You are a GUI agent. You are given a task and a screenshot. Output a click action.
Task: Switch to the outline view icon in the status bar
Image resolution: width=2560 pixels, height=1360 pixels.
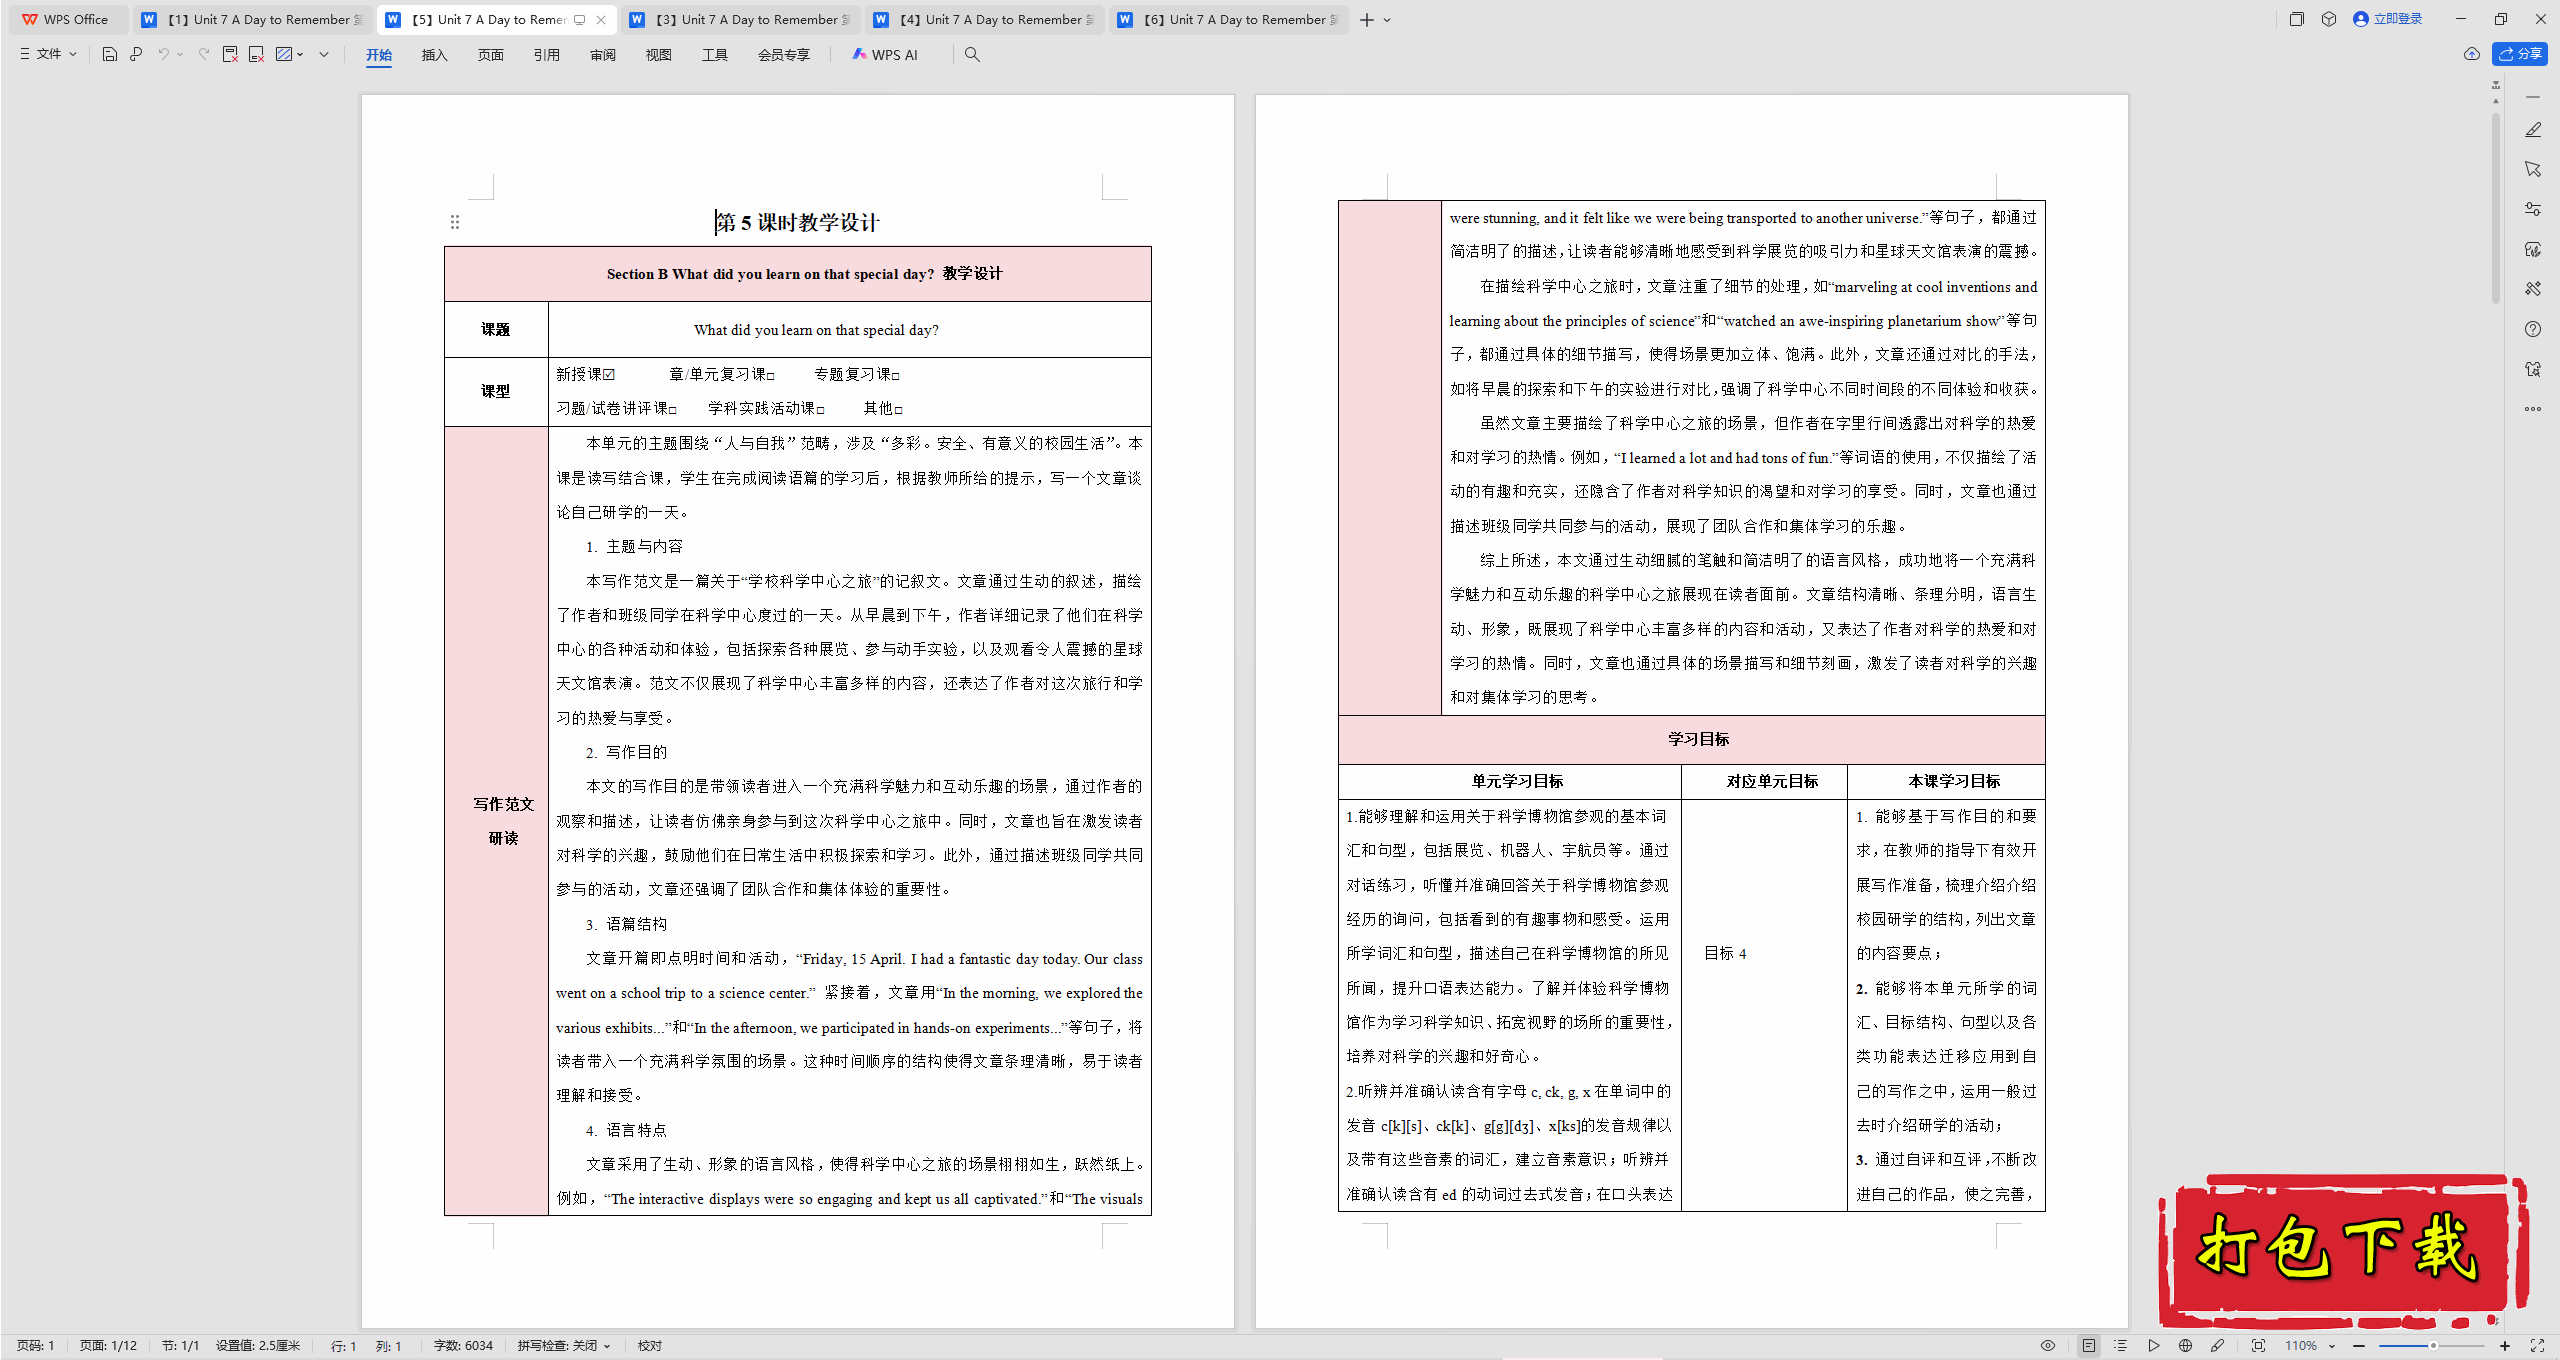pos(2120,1346)
